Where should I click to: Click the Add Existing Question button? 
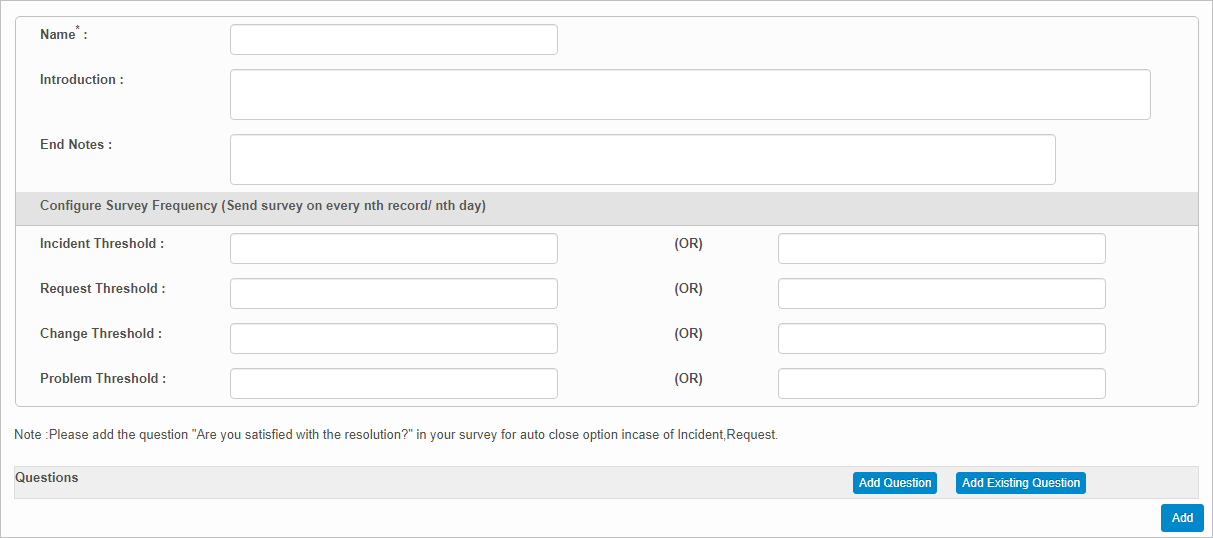tap(1020, 483)
